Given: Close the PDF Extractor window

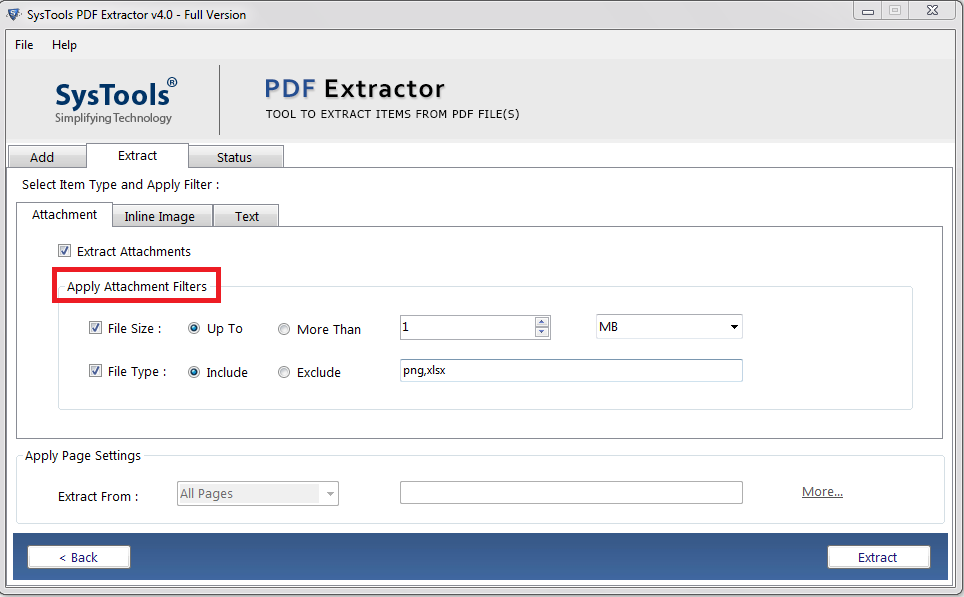Looking at the screenshot, I should click(933, 10).
